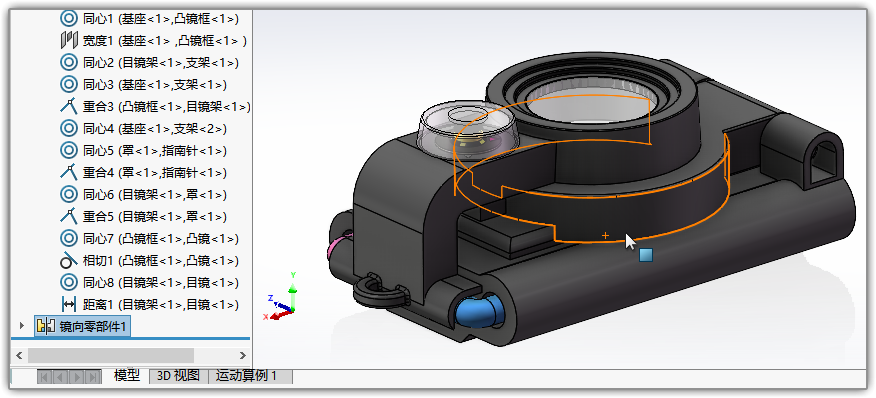Select mate 重合5 (目镜架<1>,罩<1>)
Viewport: 876px width, 398px height.
pos(154,216)
